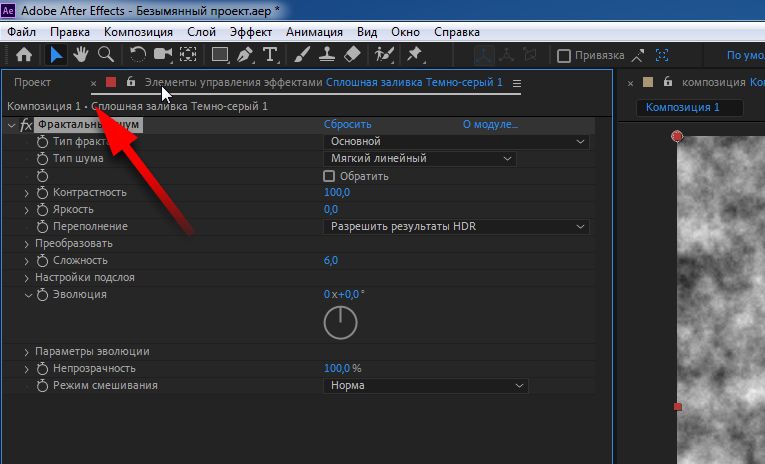Expand the Параметры эволюции group
The image size is (765, 464).
tap(27, 352)
